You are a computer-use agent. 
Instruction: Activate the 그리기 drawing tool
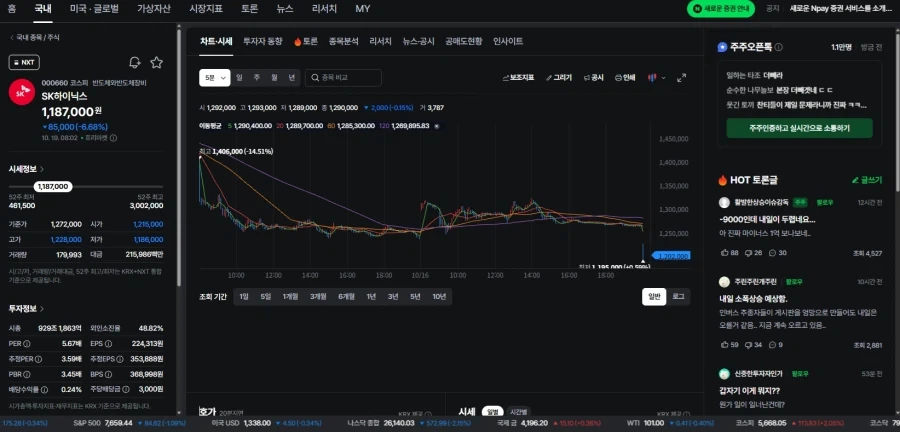point(558,77)
